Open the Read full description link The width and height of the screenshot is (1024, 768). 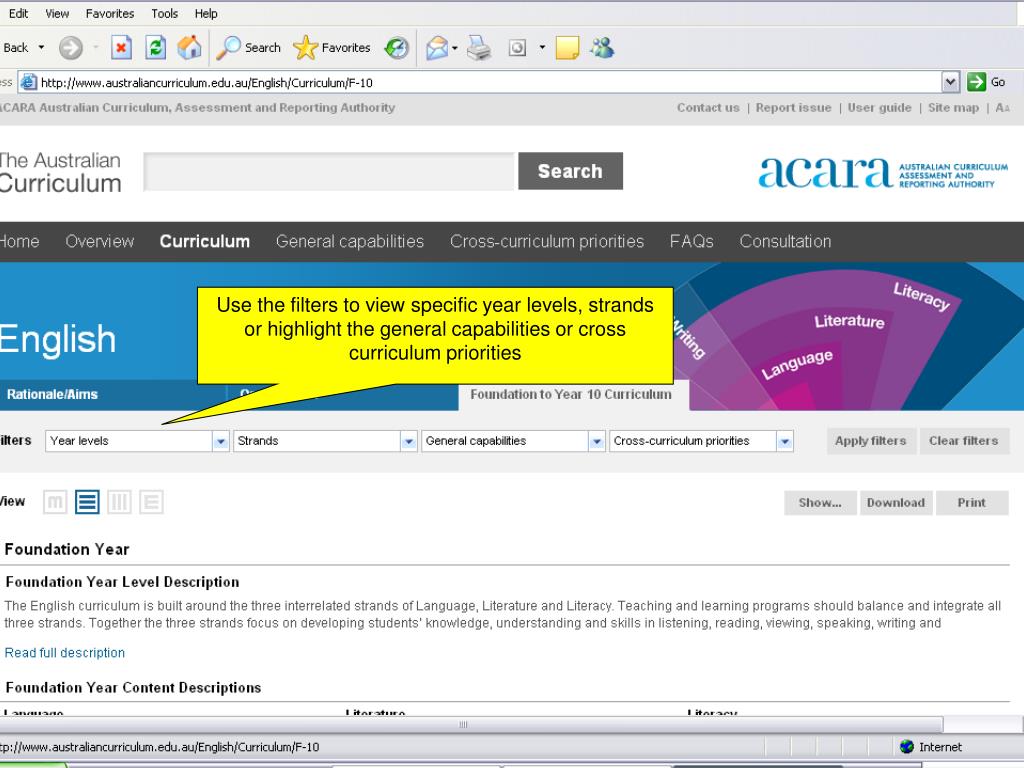coord(65,652)
